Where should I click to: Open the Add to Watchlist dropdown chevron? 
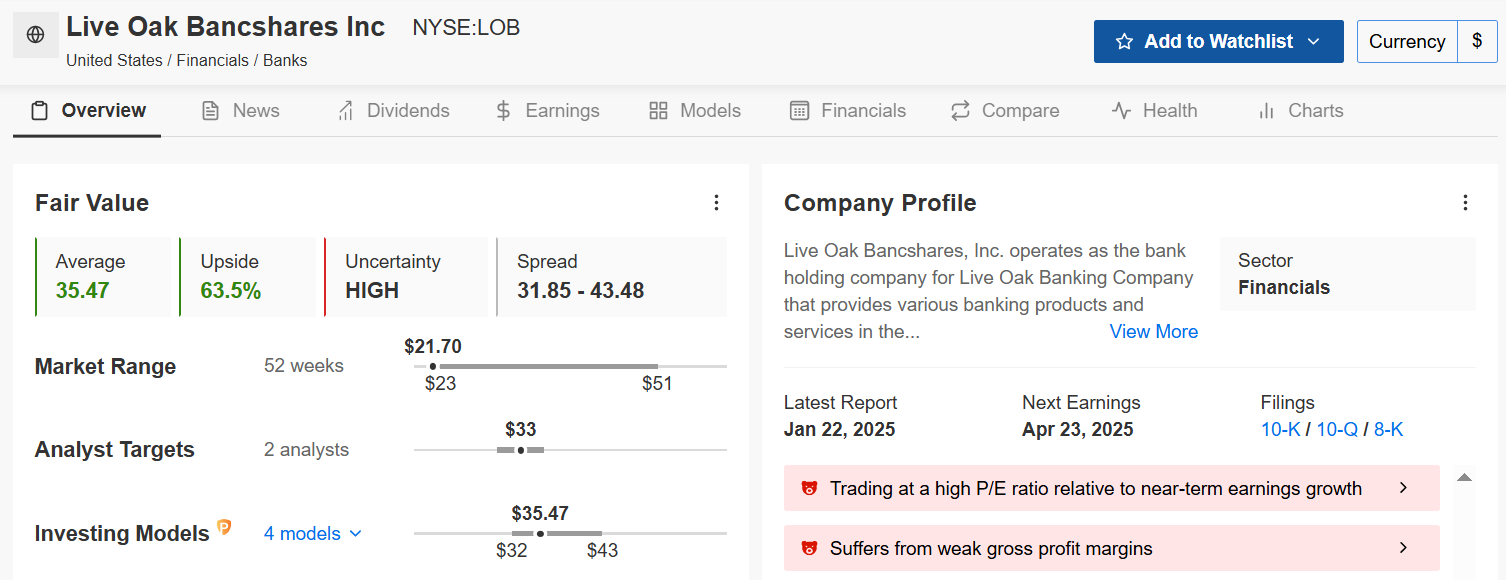tap(1314, 42)
